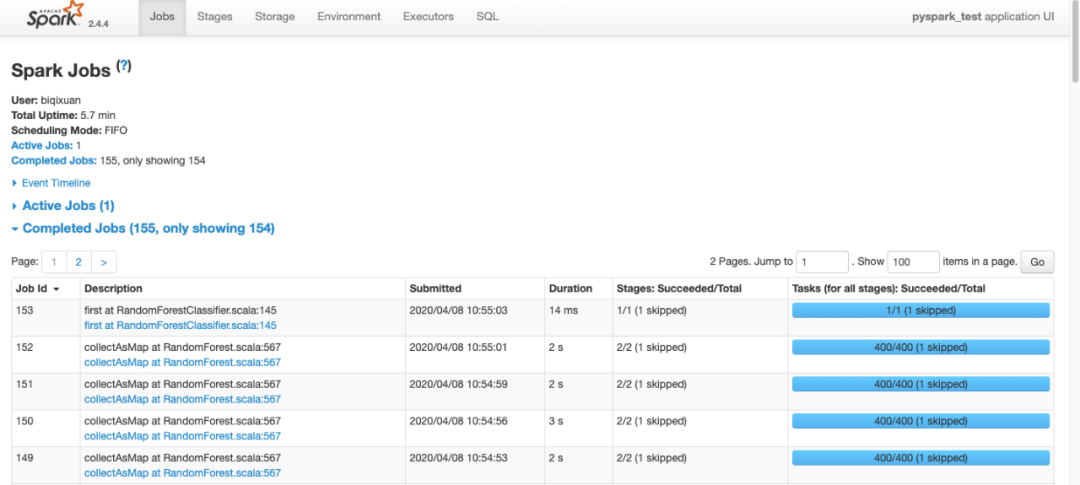Open the Spark Jobs help question mark
Image resolution: width=1080 pixels, height=485 pixels.
coord(124,67)
